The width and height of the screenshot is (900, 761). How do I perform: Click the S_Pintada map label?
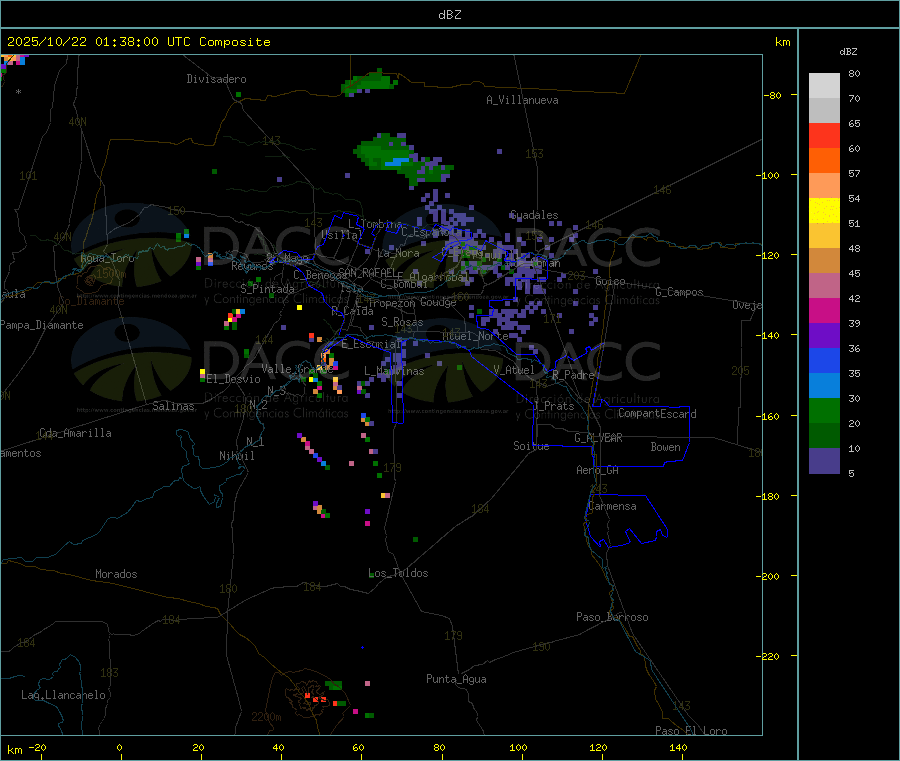point(267,289)
